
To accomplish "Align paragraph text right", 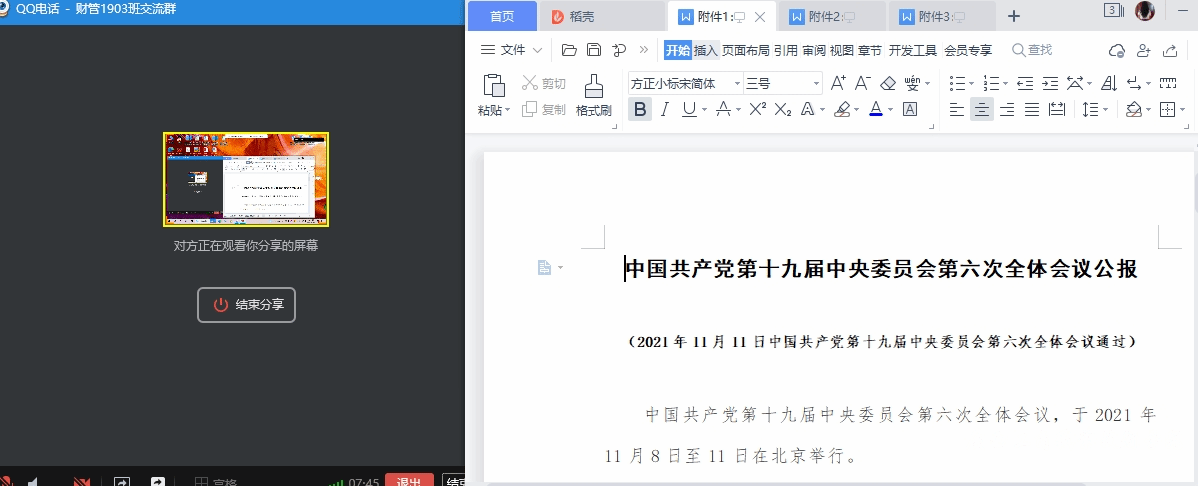I will 1007,109.
